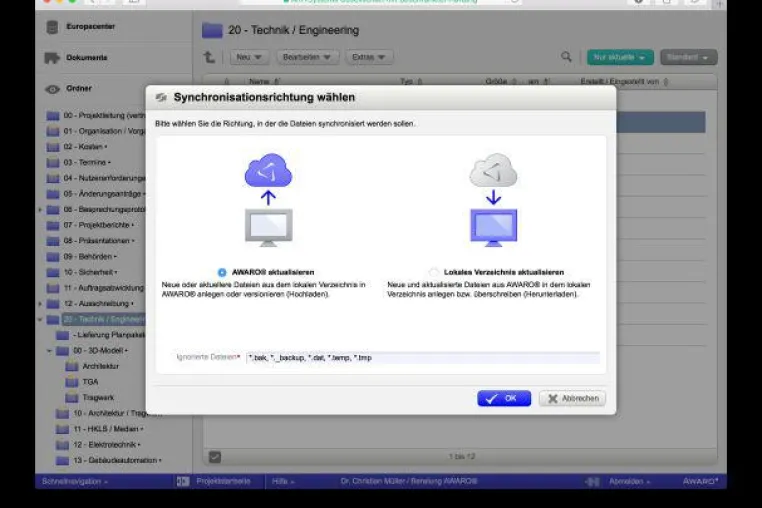Select folder 03 - Termine
The height and width of the screenshot is (508, 762).
[86, 162]
